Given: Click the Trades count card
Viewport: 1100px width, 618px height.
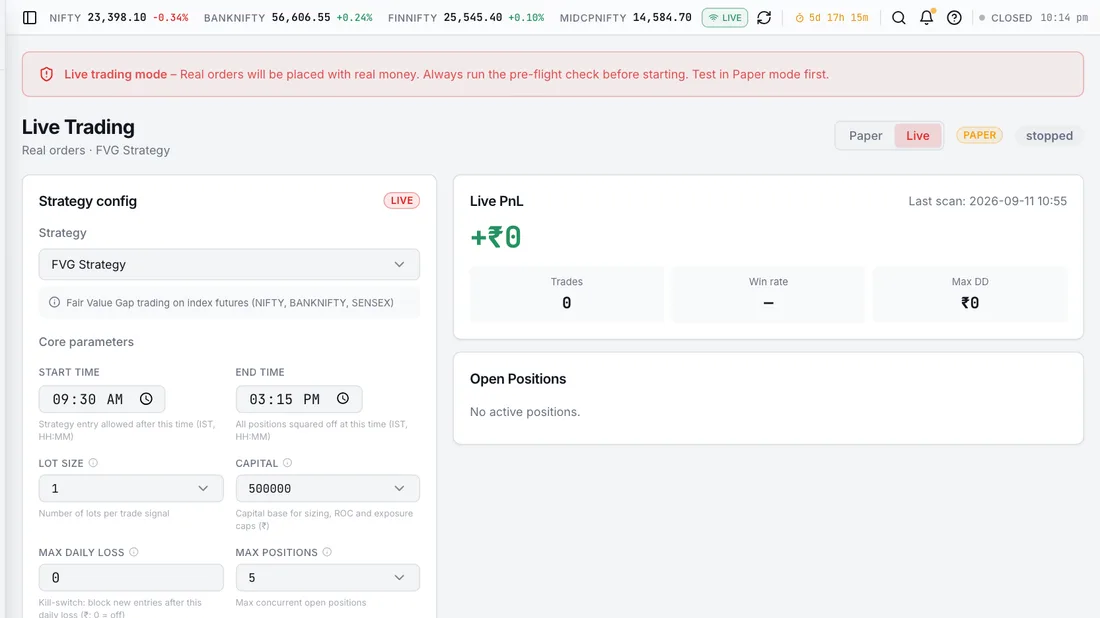Looking at the screenshot, I should point(567,294).
